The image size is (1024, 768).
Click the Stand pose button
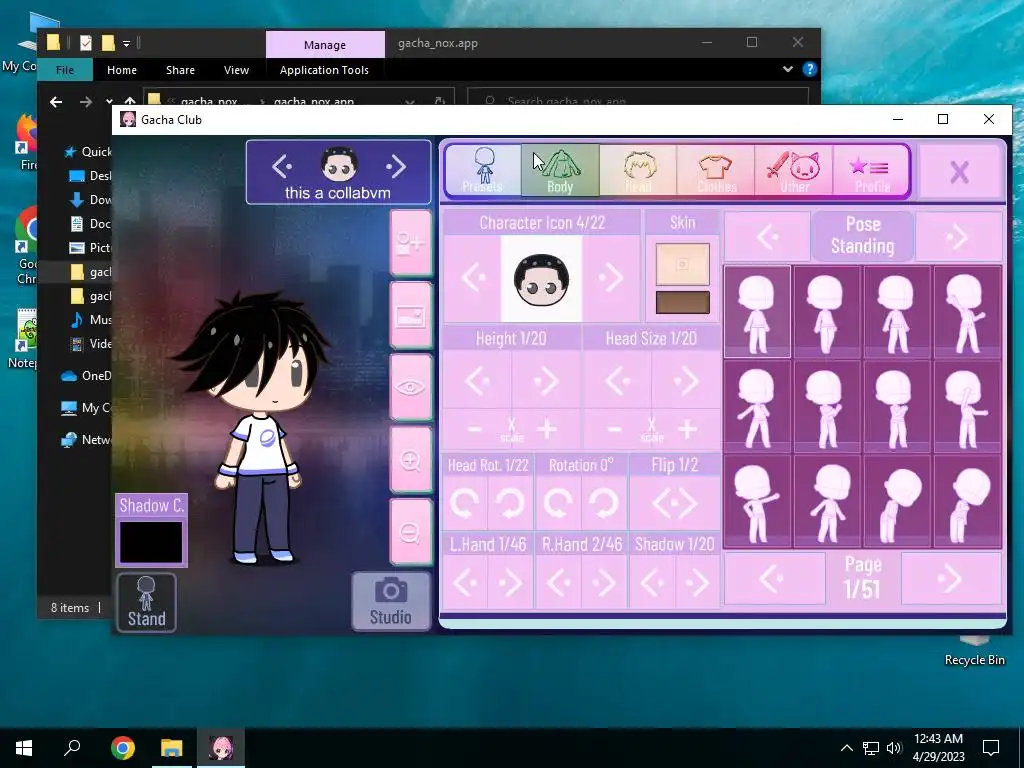[146, 602]
